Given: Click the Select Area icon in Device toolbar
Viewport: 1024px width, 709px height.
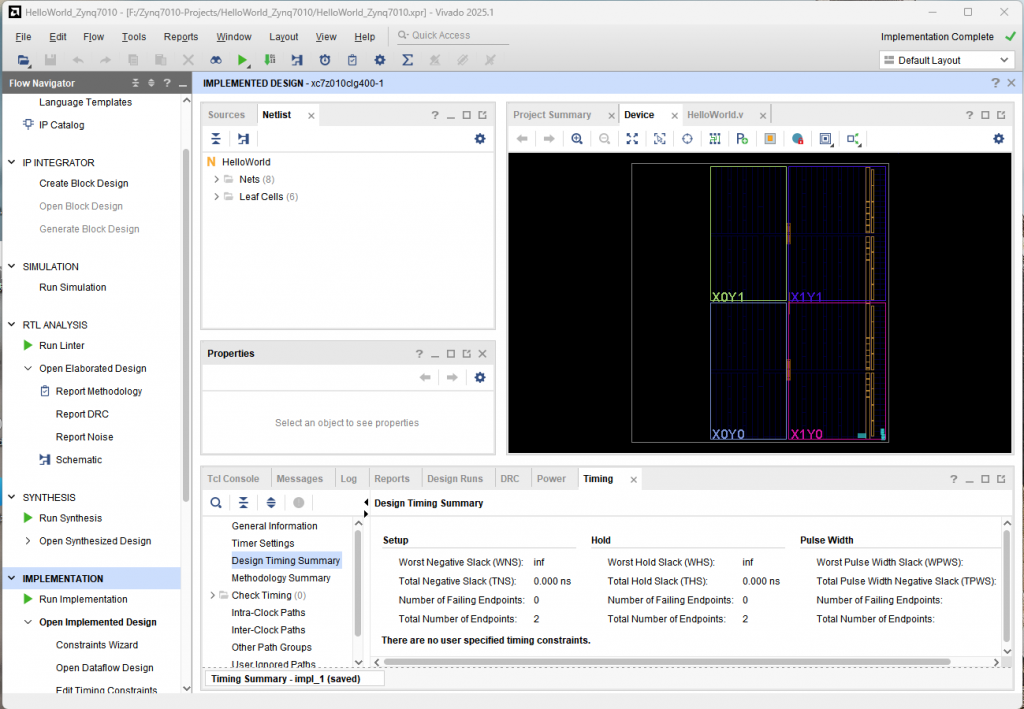Looking at the screenshot, I should (x=660, y=138).
